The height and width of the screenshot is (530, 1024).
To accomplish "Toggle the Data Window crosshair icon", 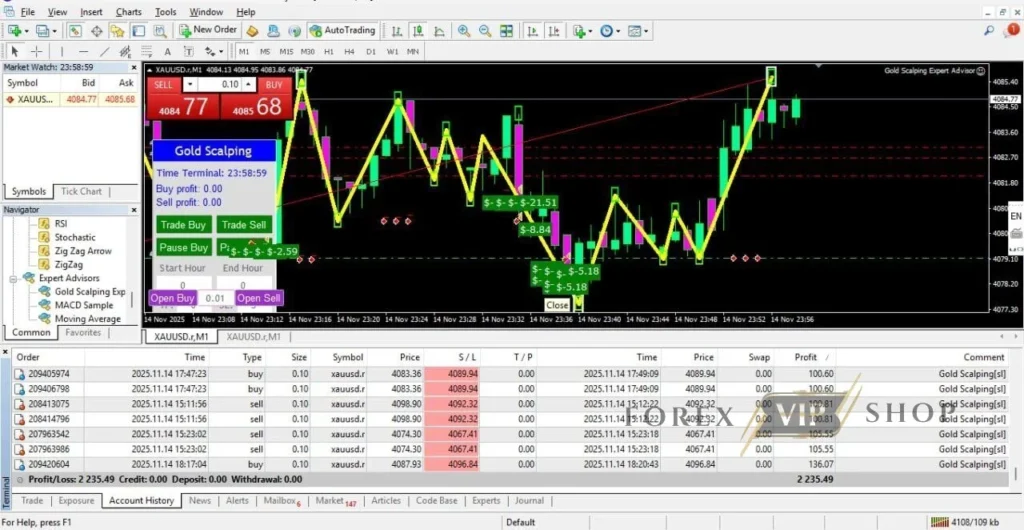I will [97, 31].
